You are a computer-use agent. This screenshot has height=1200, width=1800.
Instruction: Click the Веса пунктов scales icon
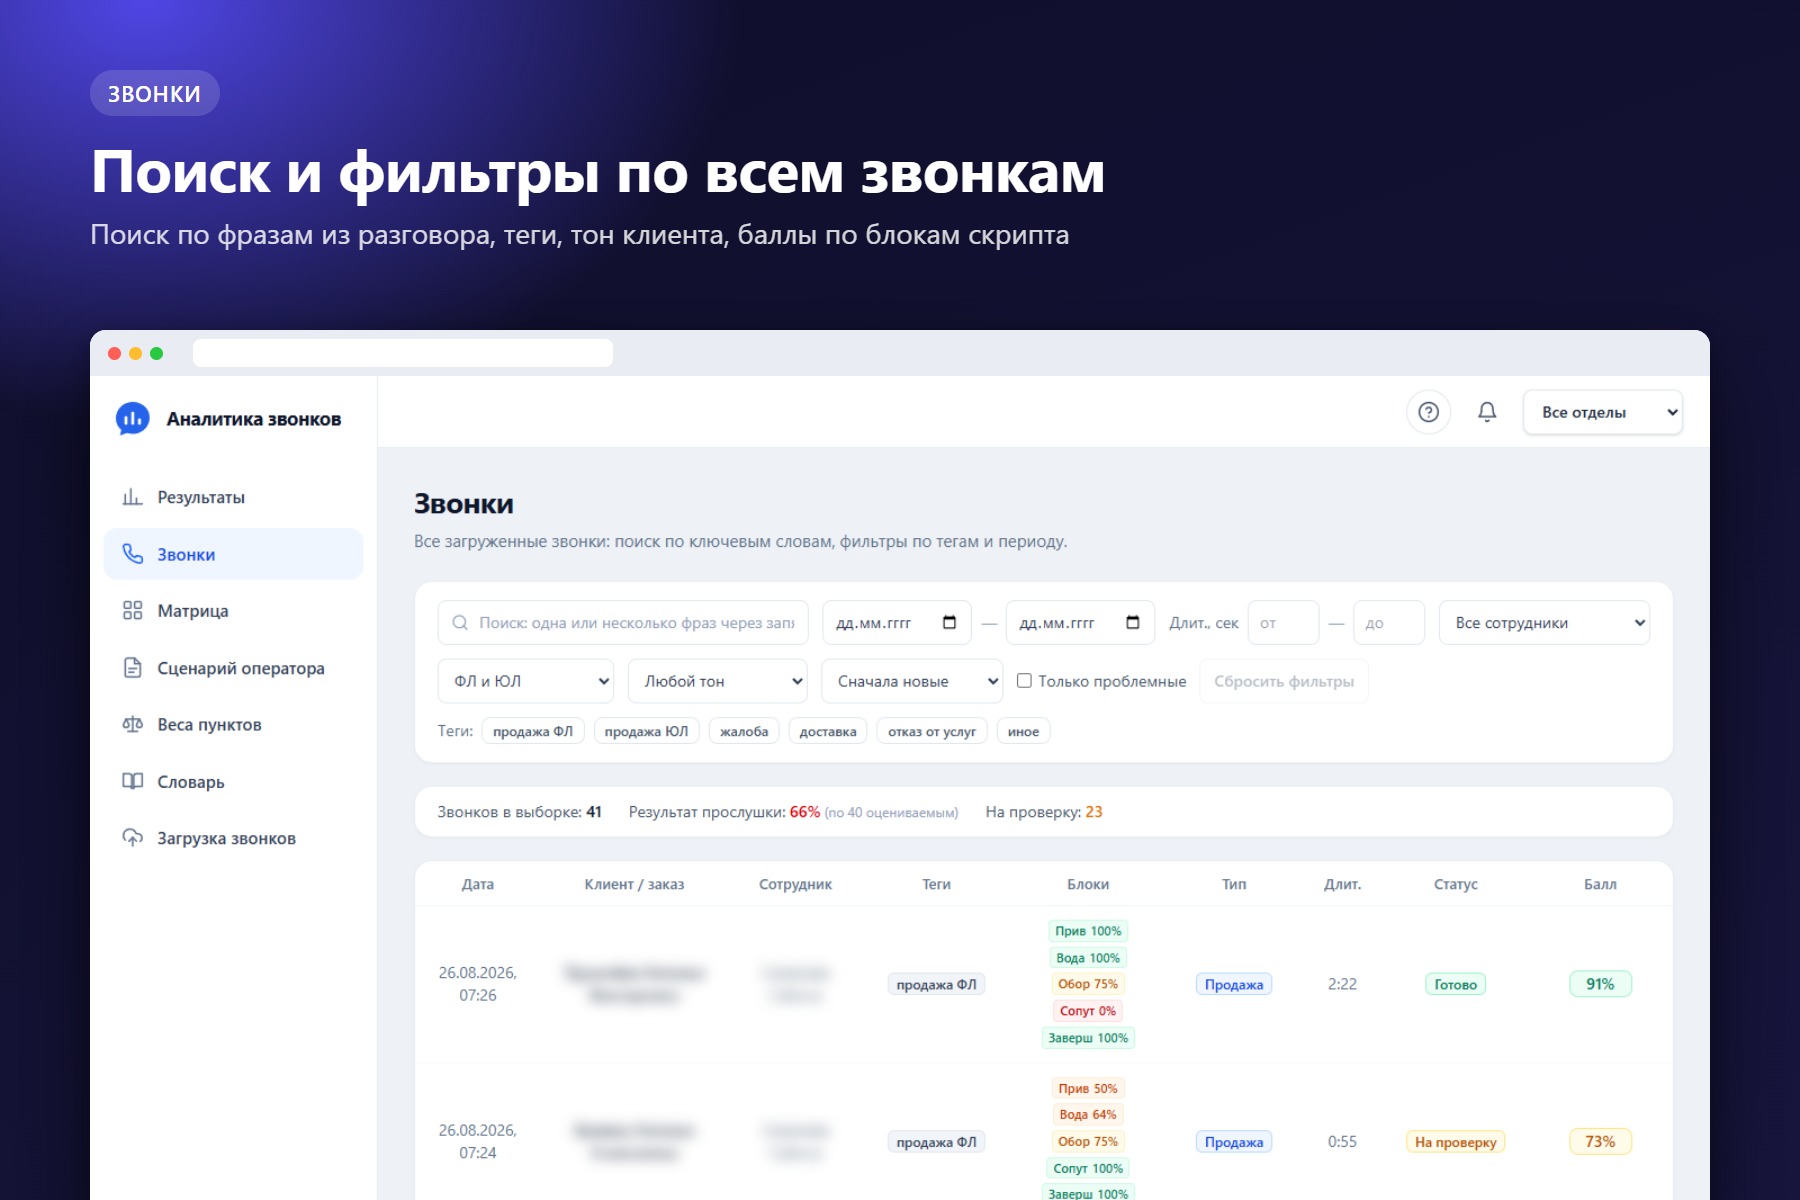click(x=132, y=725)
